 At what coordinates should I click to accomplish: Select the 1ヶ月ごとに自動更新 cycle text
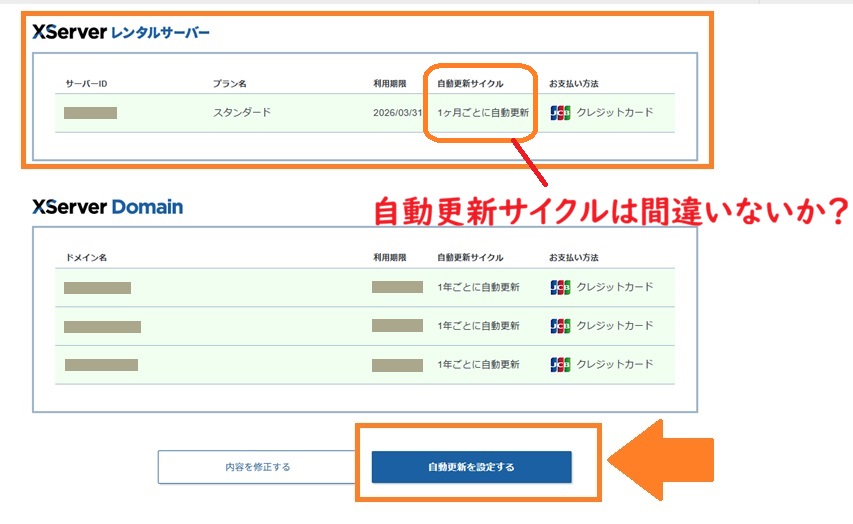coord(483,113)
